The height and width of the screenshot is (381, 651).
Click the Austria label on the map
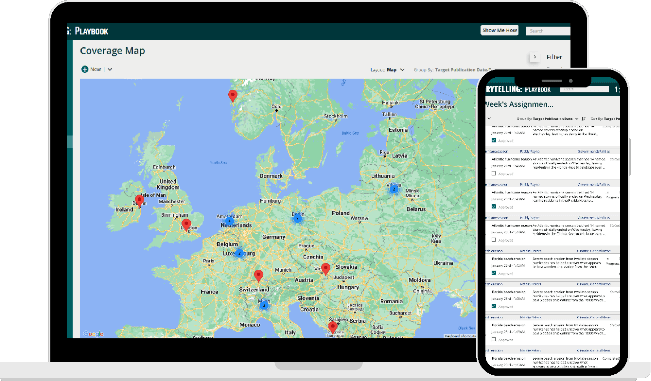pyautogui.click(x=304, y=281)
